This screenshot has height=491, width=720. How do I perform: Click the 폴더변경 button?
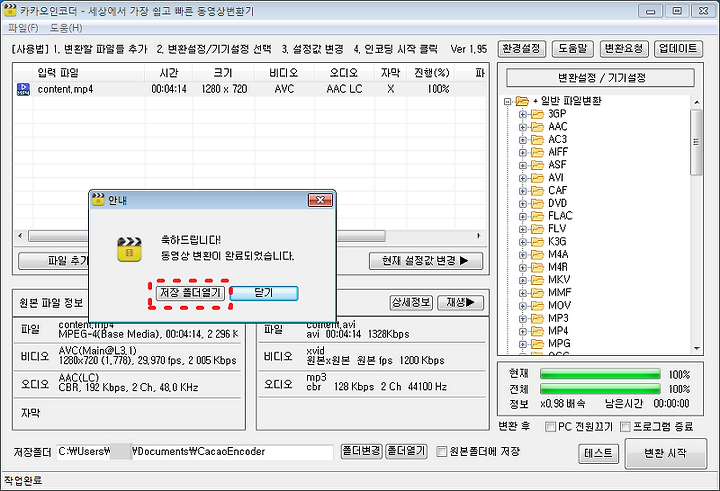point(362,451)
